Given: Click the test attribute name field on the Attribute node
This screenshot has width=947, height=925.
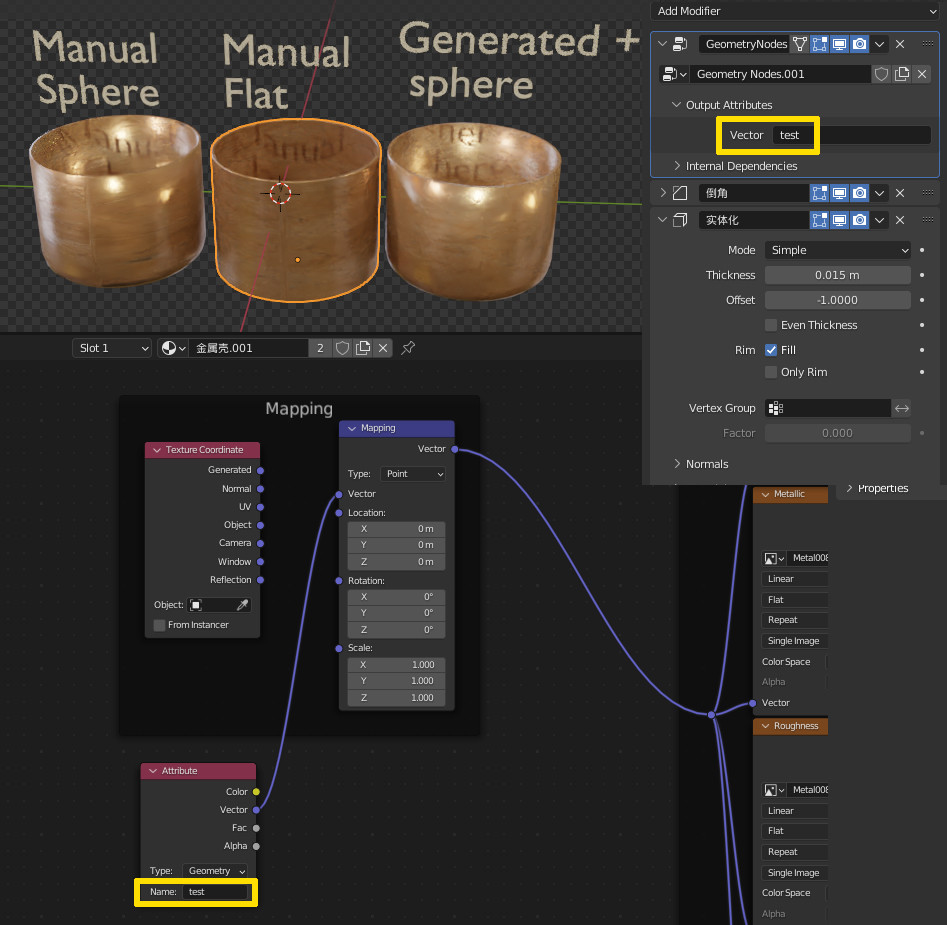Looking at the screenshot, I should click(213, 891).
